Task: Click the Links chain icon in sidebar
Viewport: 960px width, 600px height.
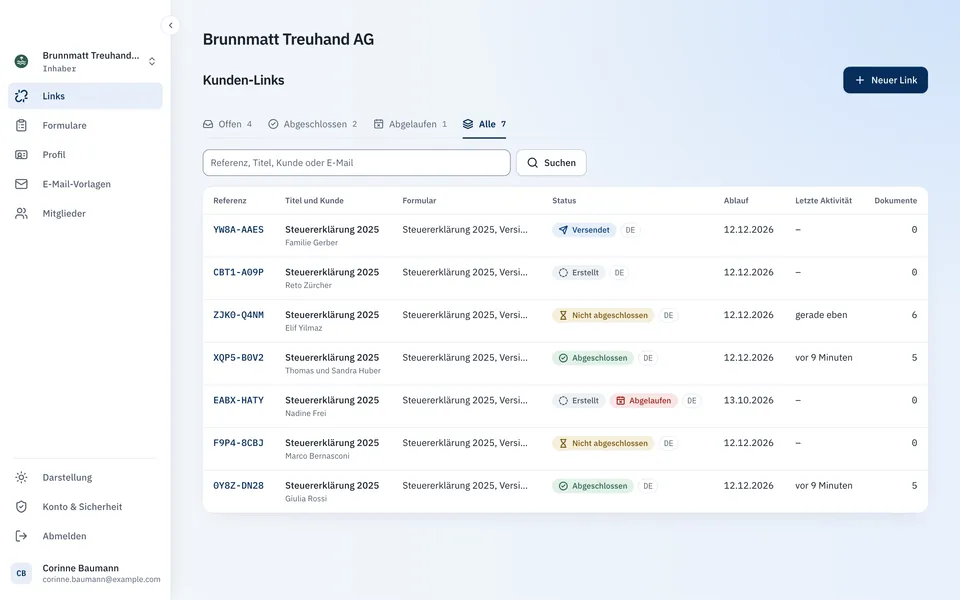Action: click(x=21, y=96)
